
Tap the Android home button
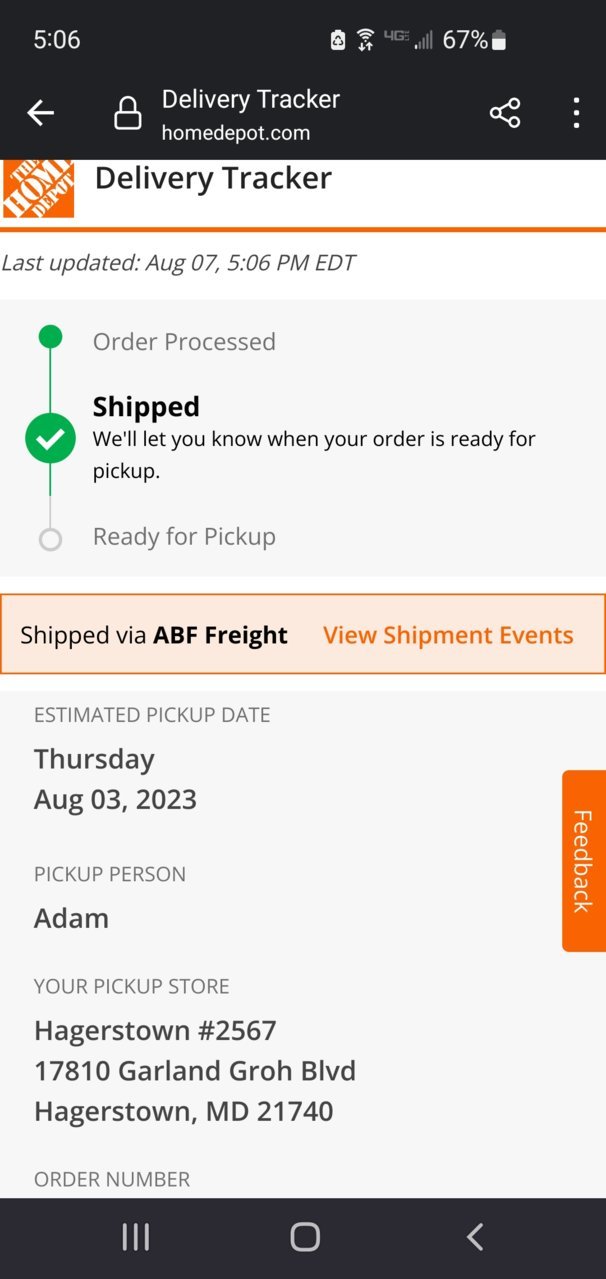click(305, 1237)
